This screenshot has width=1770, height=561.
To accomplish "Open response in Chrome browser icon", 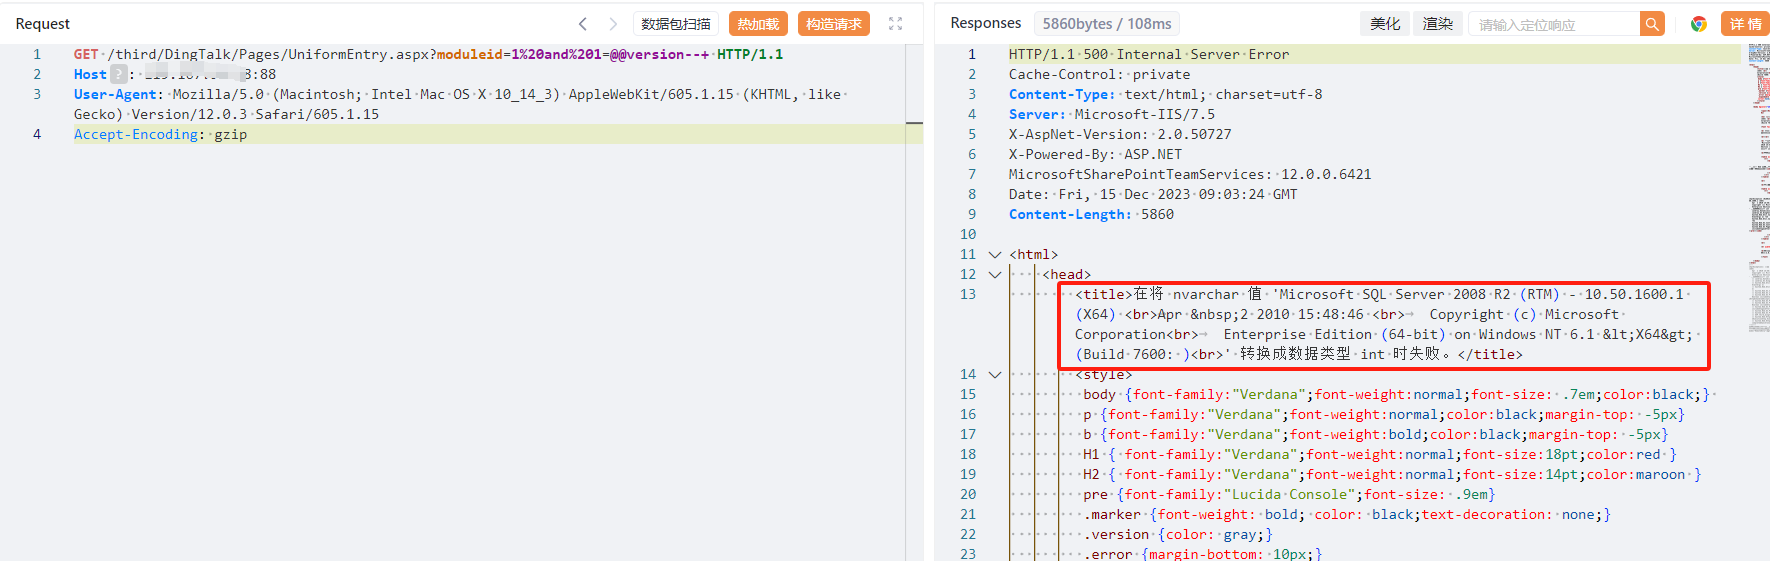I will coord(1698,24).
